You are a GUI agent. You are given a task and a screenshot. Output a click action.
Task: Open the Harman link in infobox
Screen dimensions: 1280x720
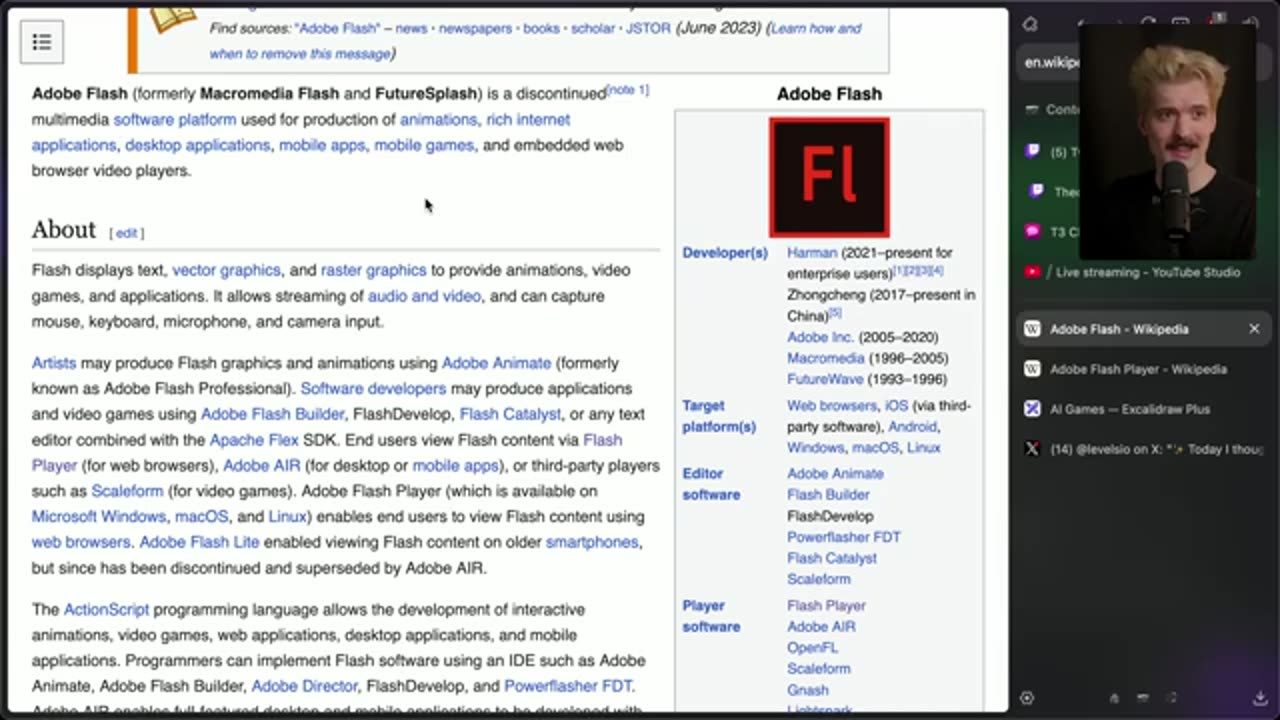tap(812, 253)
